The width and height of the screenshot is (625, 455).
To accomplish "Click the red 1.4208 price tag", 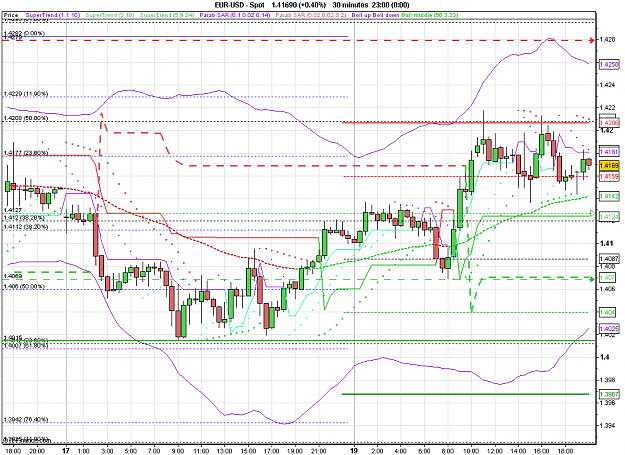I will coord(609,123).
